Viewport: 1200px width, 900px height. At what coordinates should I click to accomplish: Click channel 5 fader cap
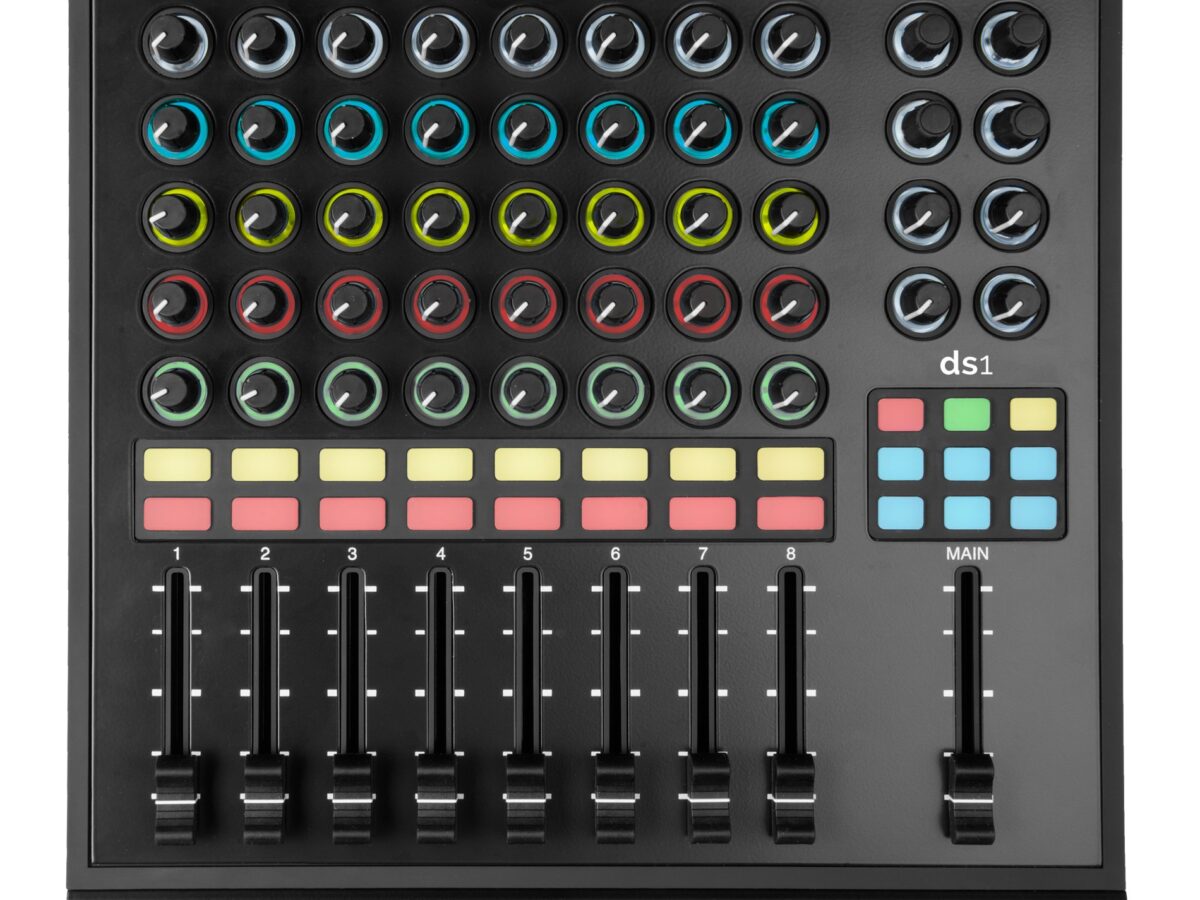(527, 799)
